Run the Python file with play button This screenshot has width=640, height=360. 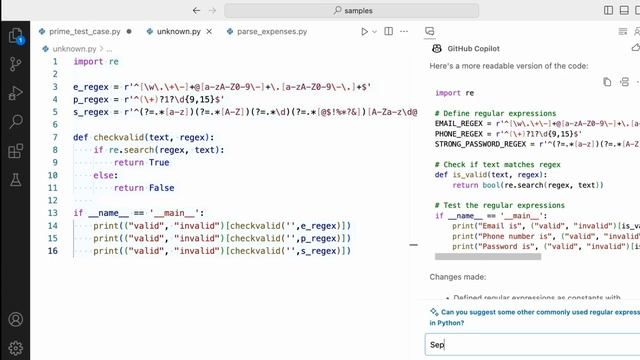click(364, 31)
